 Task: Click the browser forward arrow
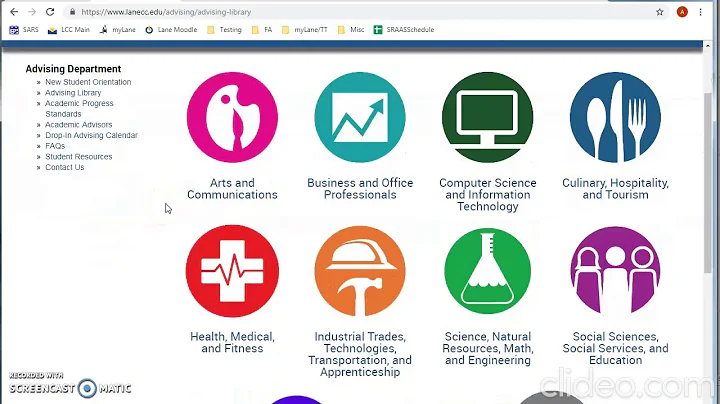32,12
